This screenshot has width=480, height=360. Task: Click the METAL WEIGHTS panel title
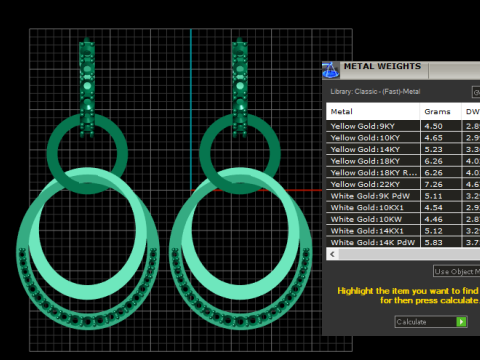pos(382,66)
